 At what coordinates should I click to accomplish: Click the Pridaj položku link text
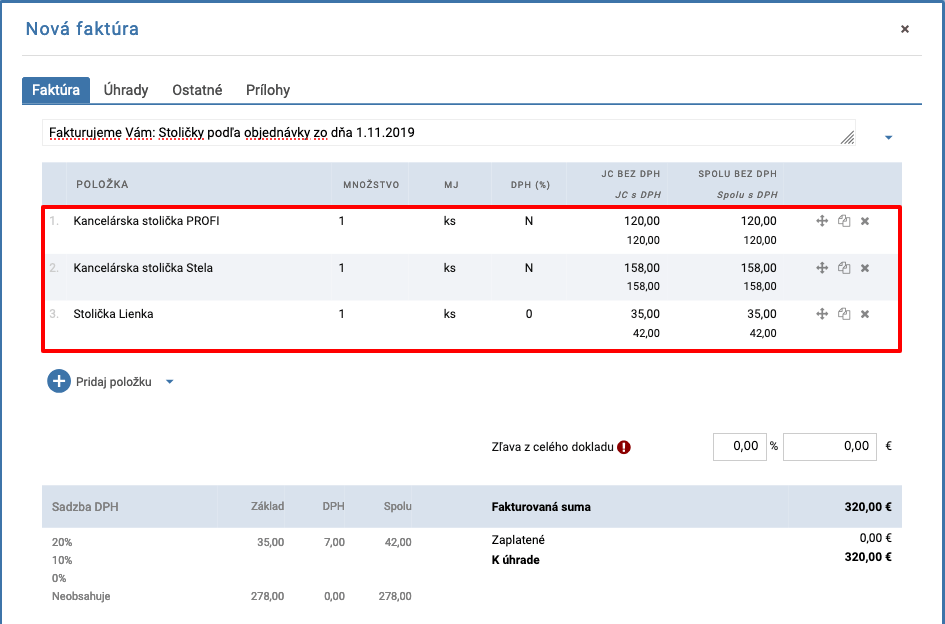113,382
